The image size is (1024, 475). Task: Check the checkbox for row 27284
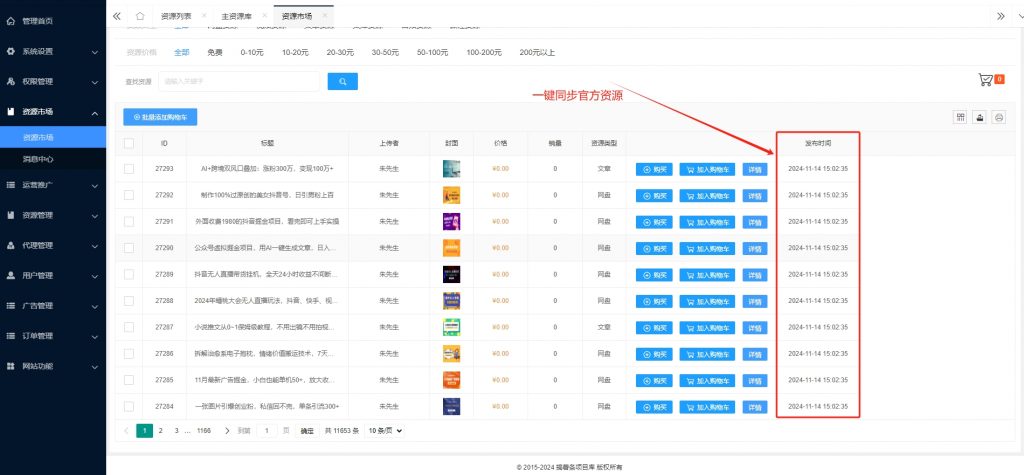(129, 406)
